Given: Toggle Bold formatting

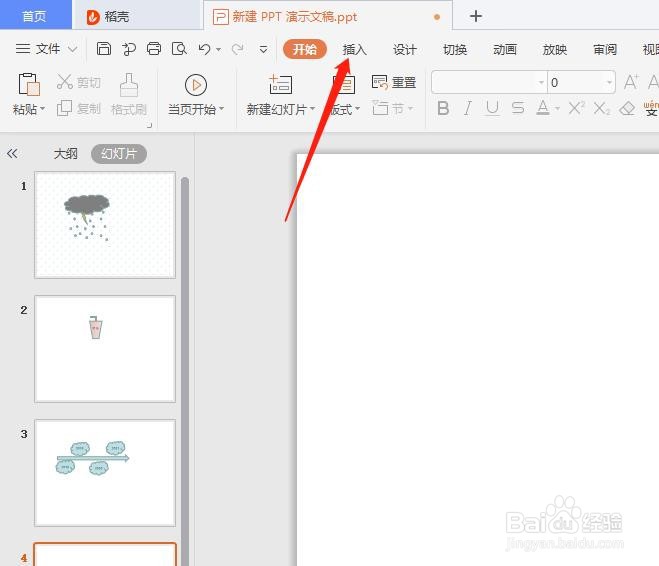Looking at the screenshot, I should tap(443, 108).
